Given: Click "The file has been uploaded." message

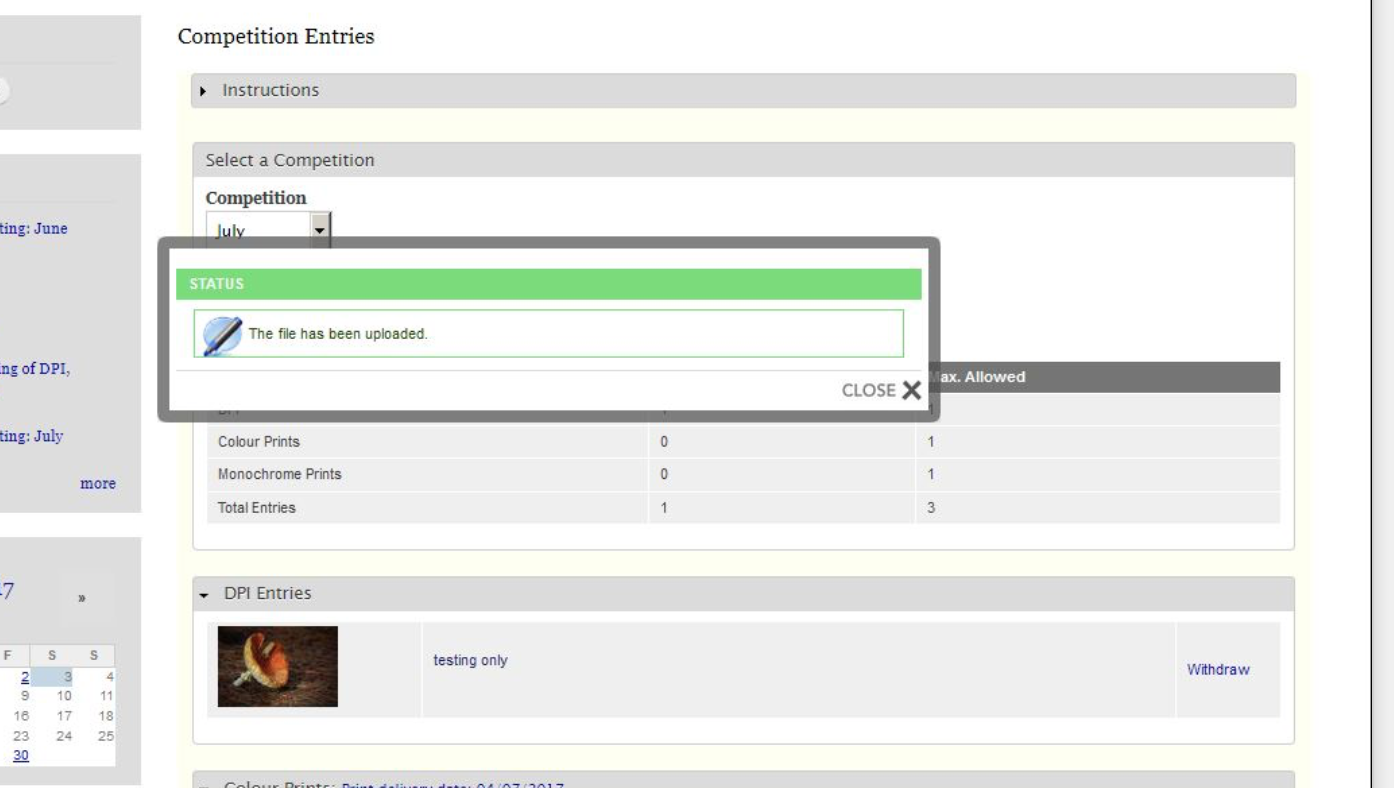Looking at the screenshot, I should pyautogui.click(x=338, y=334).
